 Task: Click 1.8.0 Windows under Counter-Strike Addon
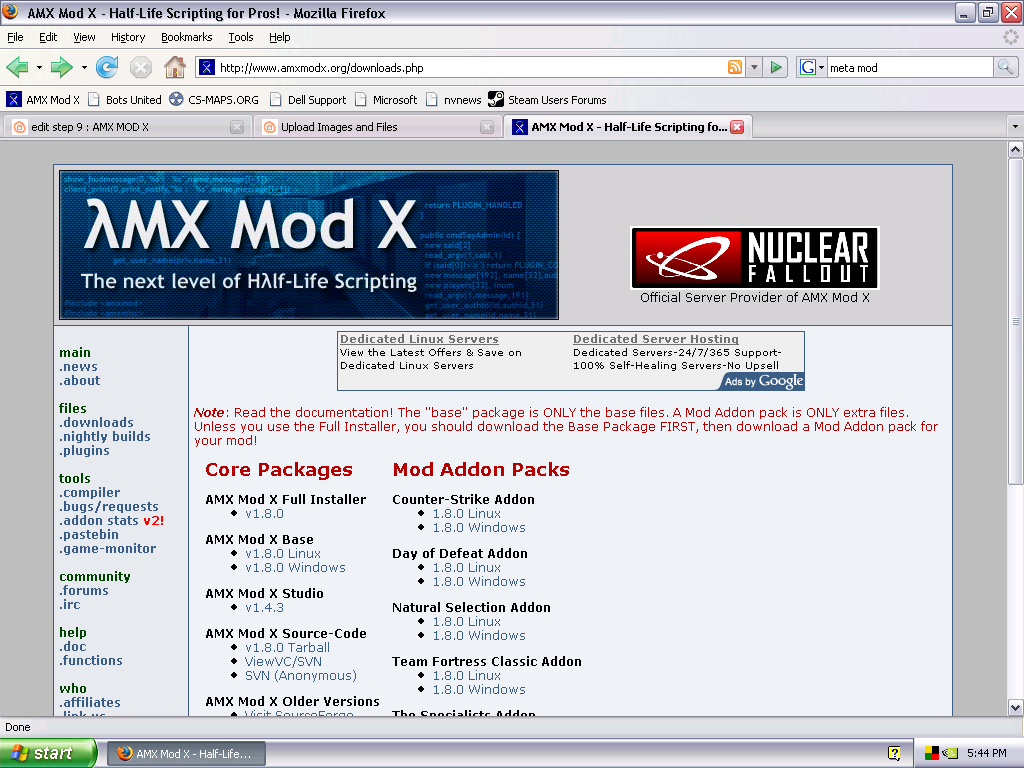click(x=479, y=528)
